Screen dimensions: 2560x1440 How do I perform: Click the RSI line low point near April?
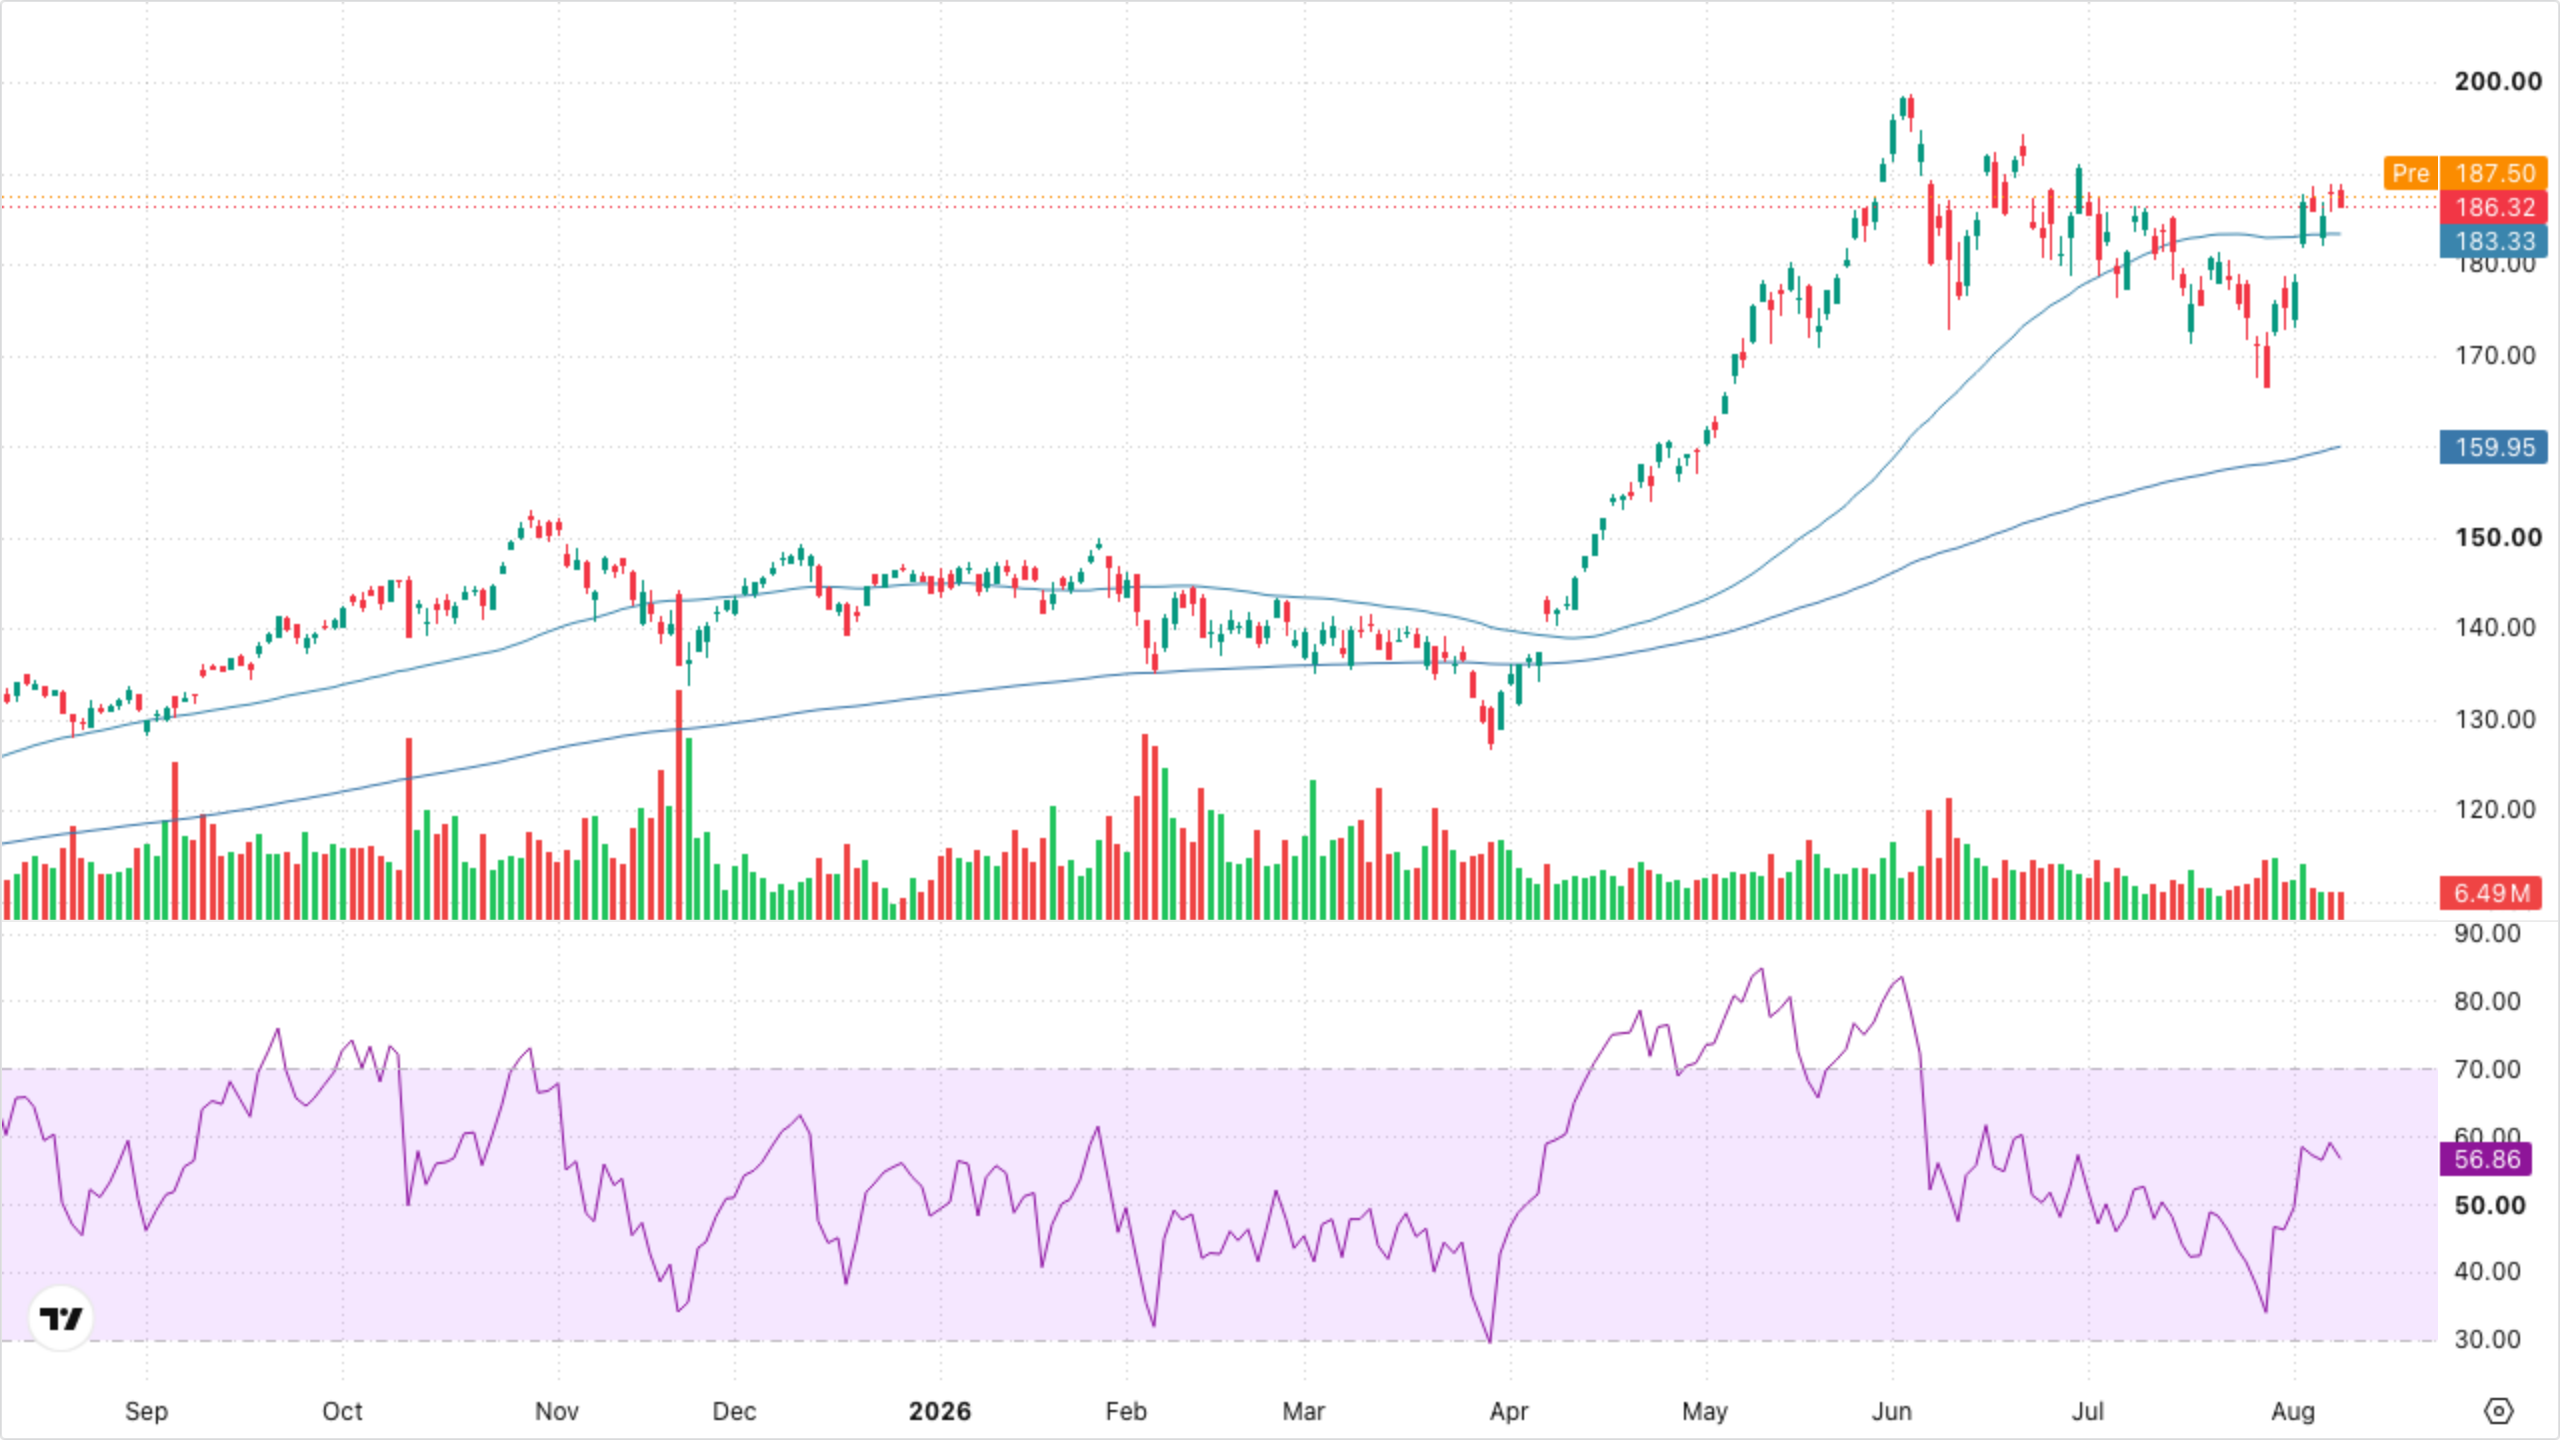tap(1490, 1341)
